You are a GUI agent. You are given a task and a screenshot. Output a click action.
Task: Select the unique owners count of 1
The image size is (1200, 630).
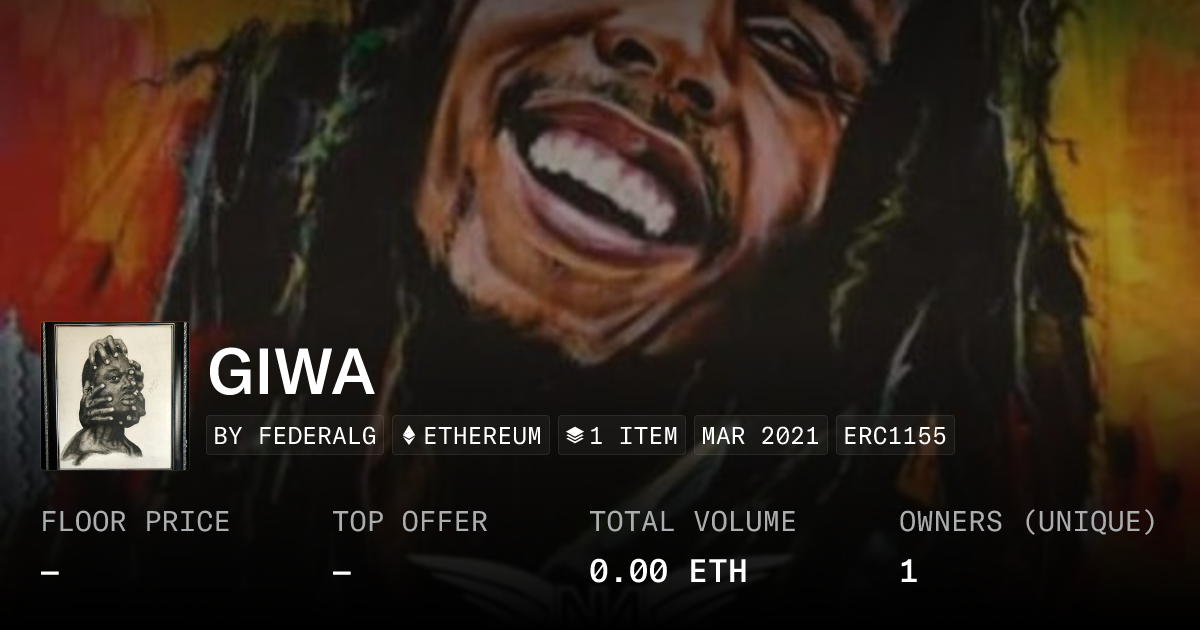(908, 572)
